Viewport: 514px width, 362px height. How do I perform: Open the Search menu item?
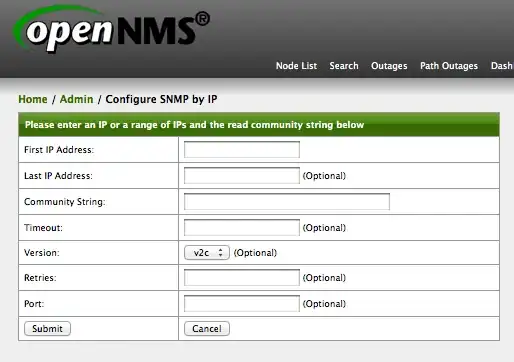point(344,66)
